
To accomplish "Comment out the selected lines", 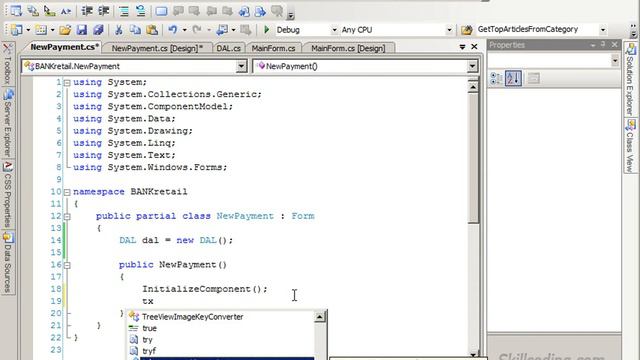I will pos(124,11).
